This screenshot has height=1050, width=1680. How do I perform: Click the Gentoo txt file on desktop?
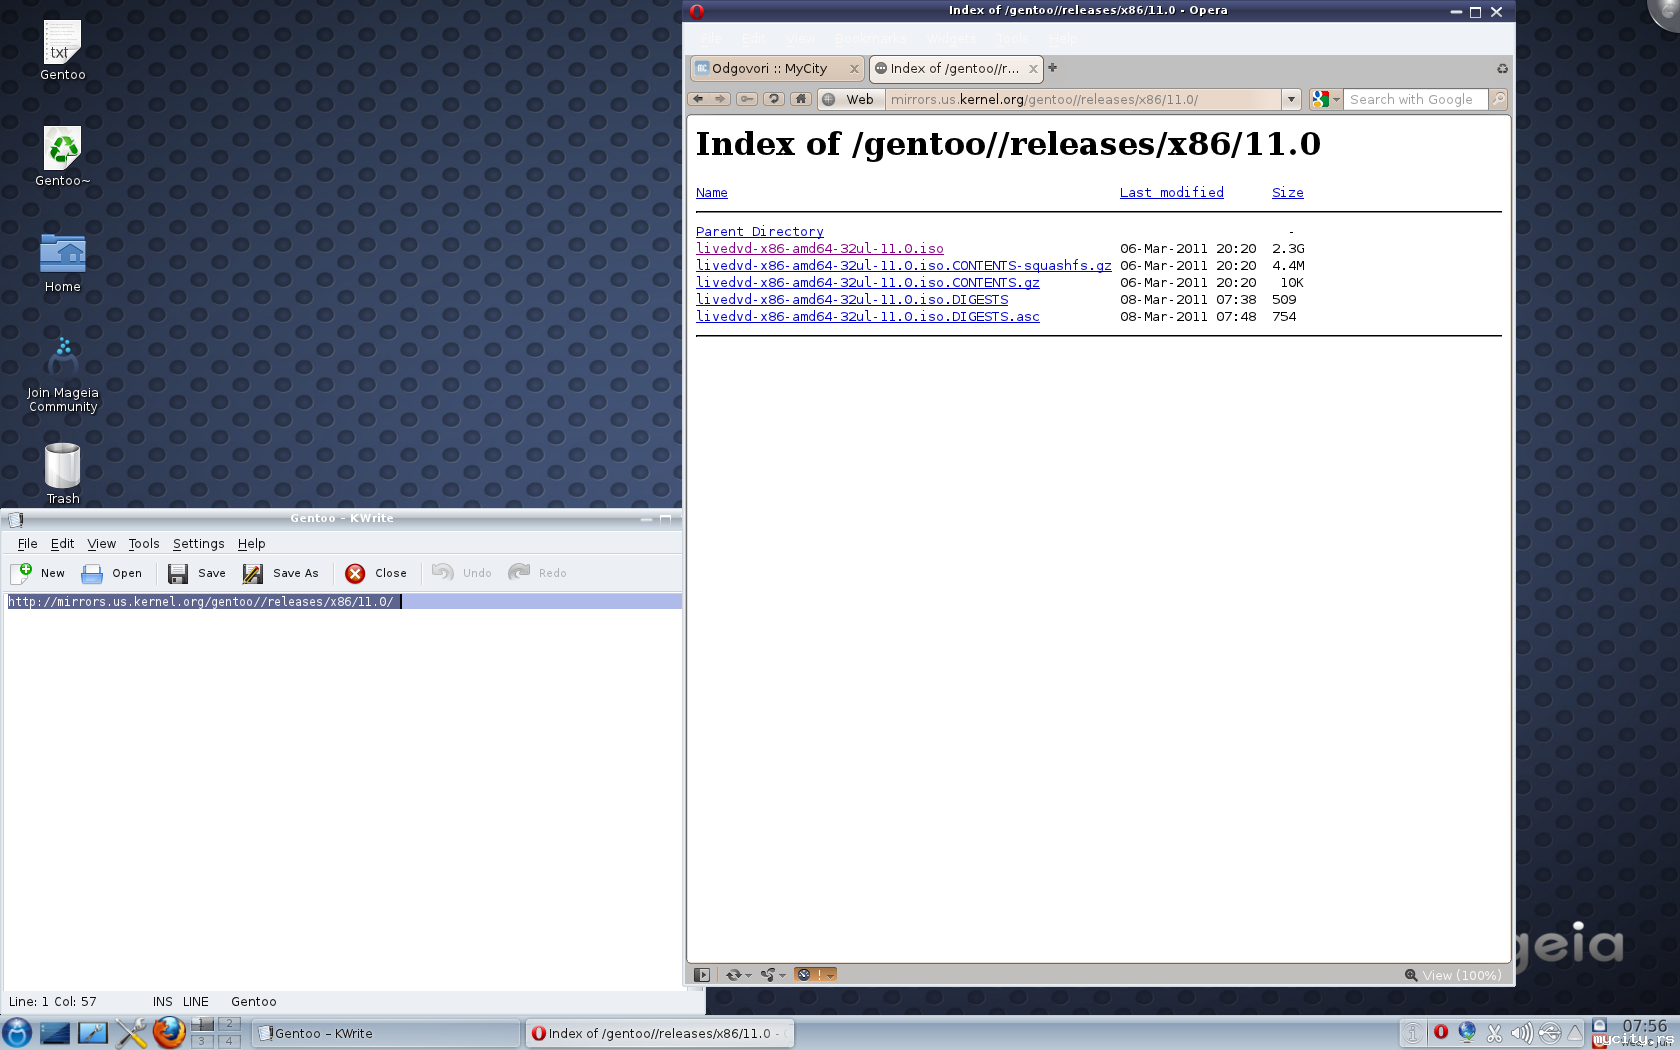[x=62, y=51]
